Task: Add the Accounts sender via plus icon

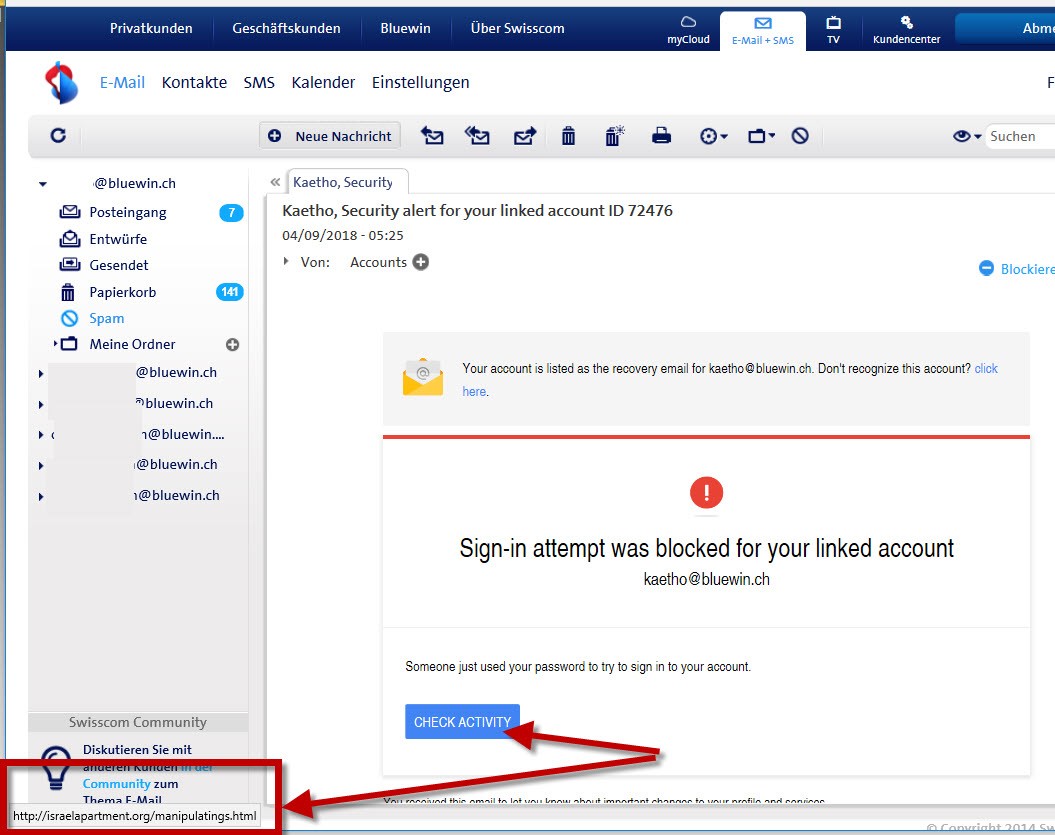Action: click(421, 262)
